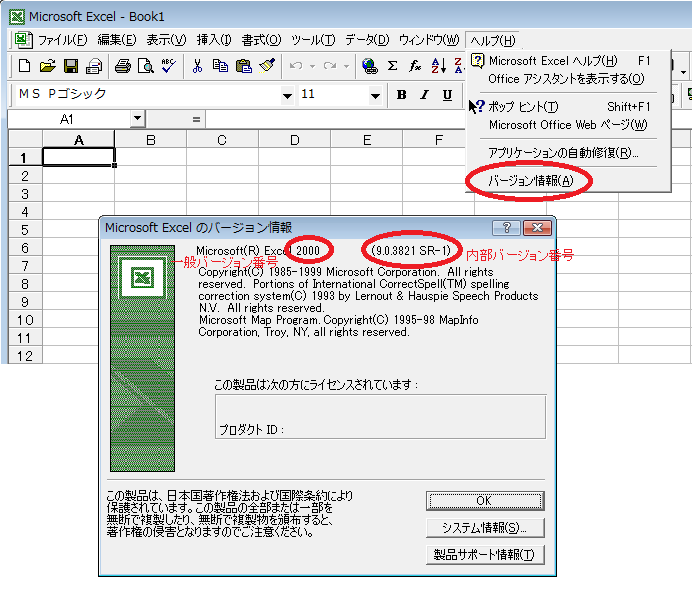The width and height of the screenshot is (692, 612).
Task: Click the OK button in dialog
Action: pyautogui.click(x=485, y=501)
